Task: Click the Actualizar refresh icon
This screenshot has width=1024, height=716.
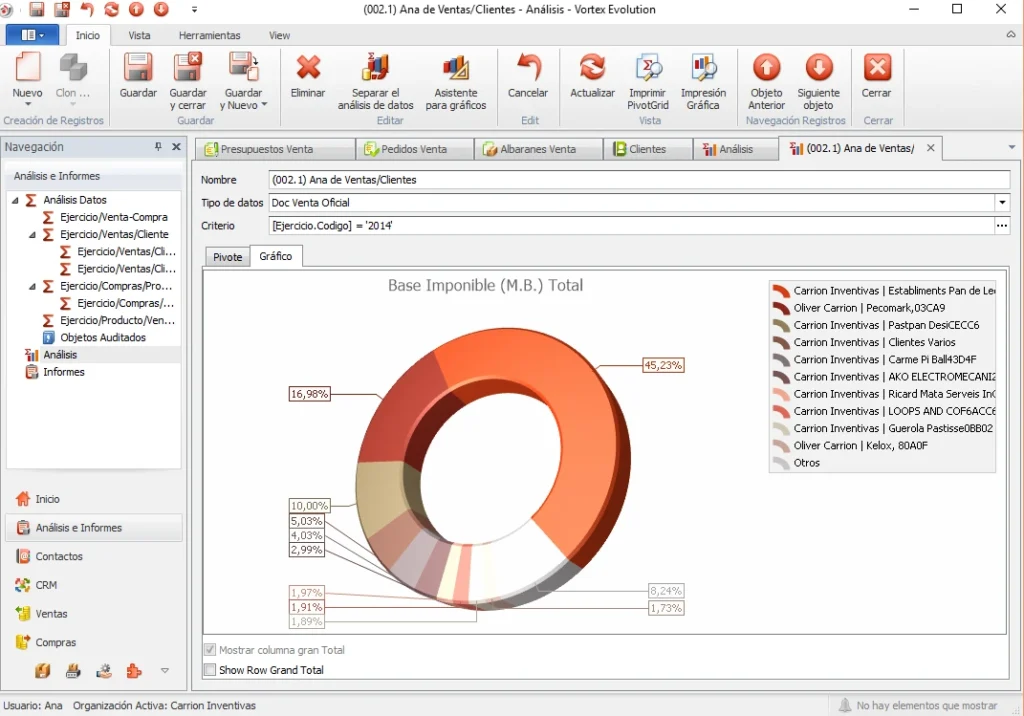Action: click(x=592, y=67)
